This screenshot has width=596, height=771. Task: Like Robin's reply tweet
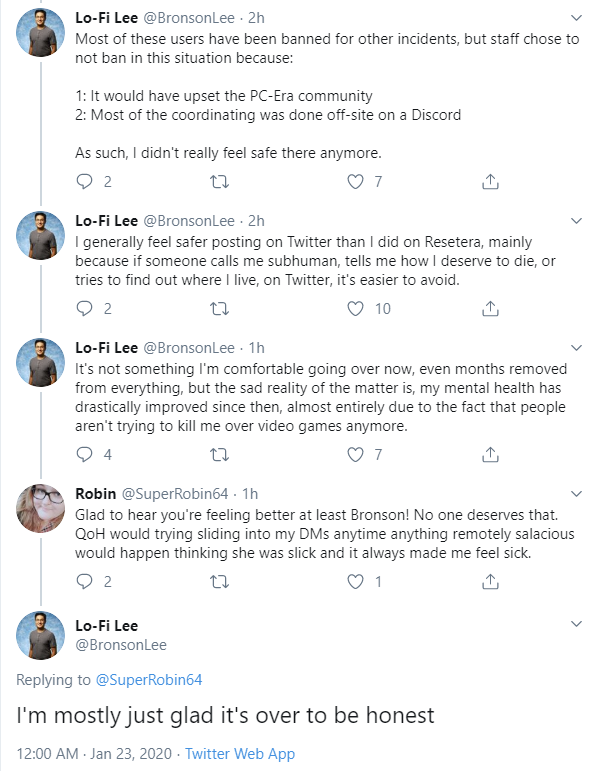pos(355,581)
